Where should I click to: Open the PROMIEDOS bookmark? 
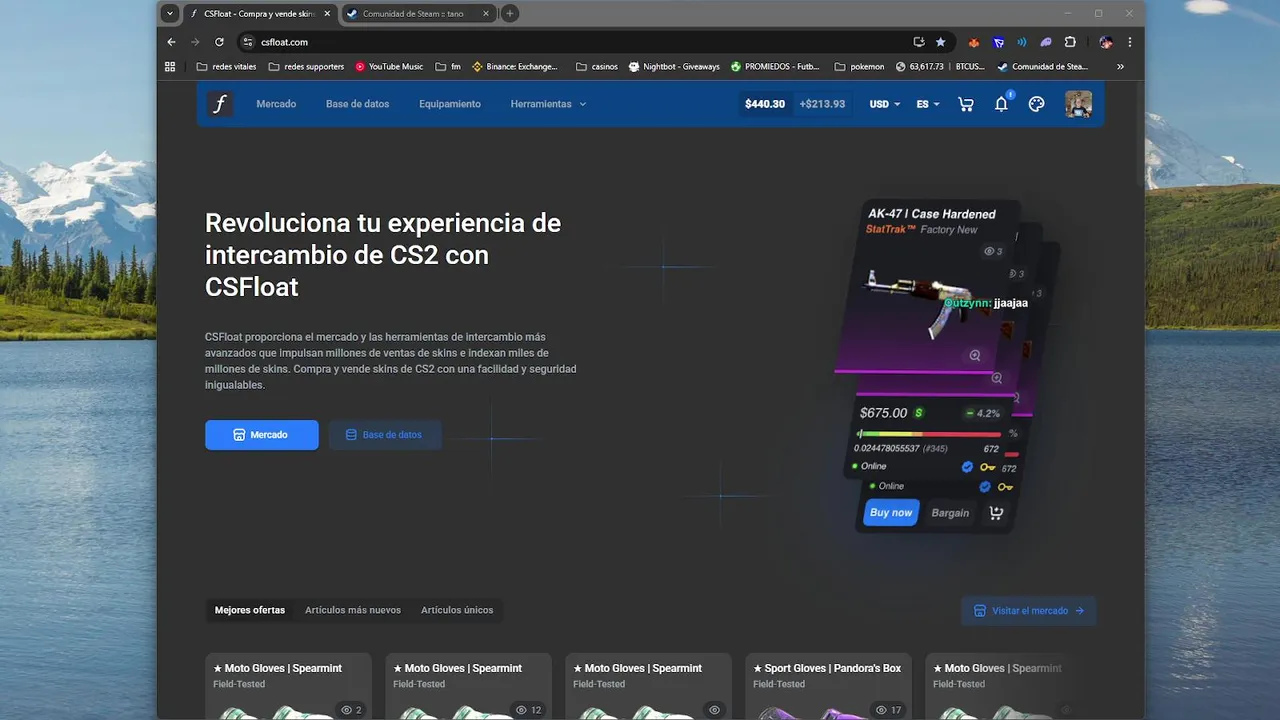tap(776, 67)
